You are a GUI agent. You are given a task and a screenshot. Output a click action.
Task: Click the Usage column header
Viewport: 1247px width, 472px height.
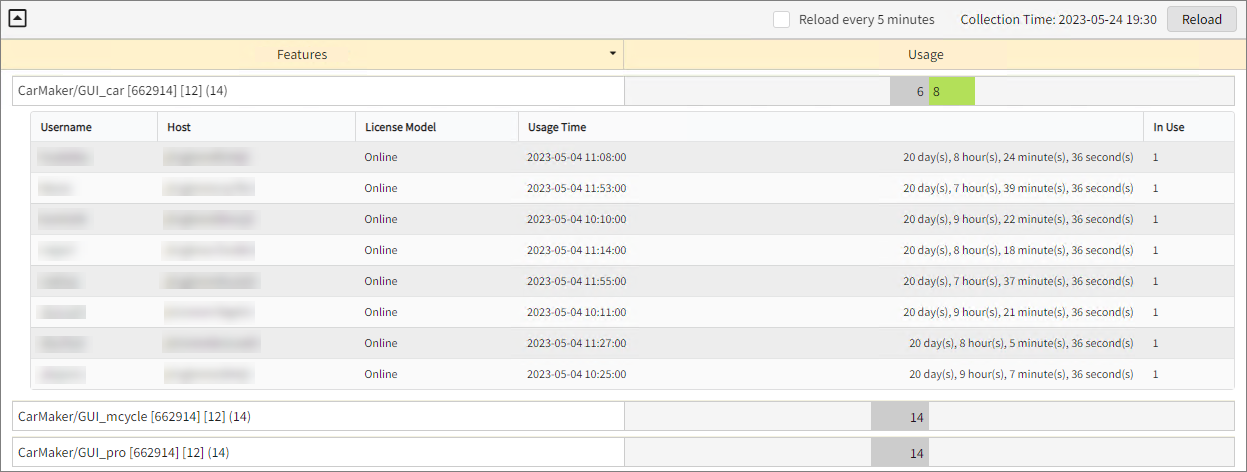pyautogui.click(x=925, y=54)
